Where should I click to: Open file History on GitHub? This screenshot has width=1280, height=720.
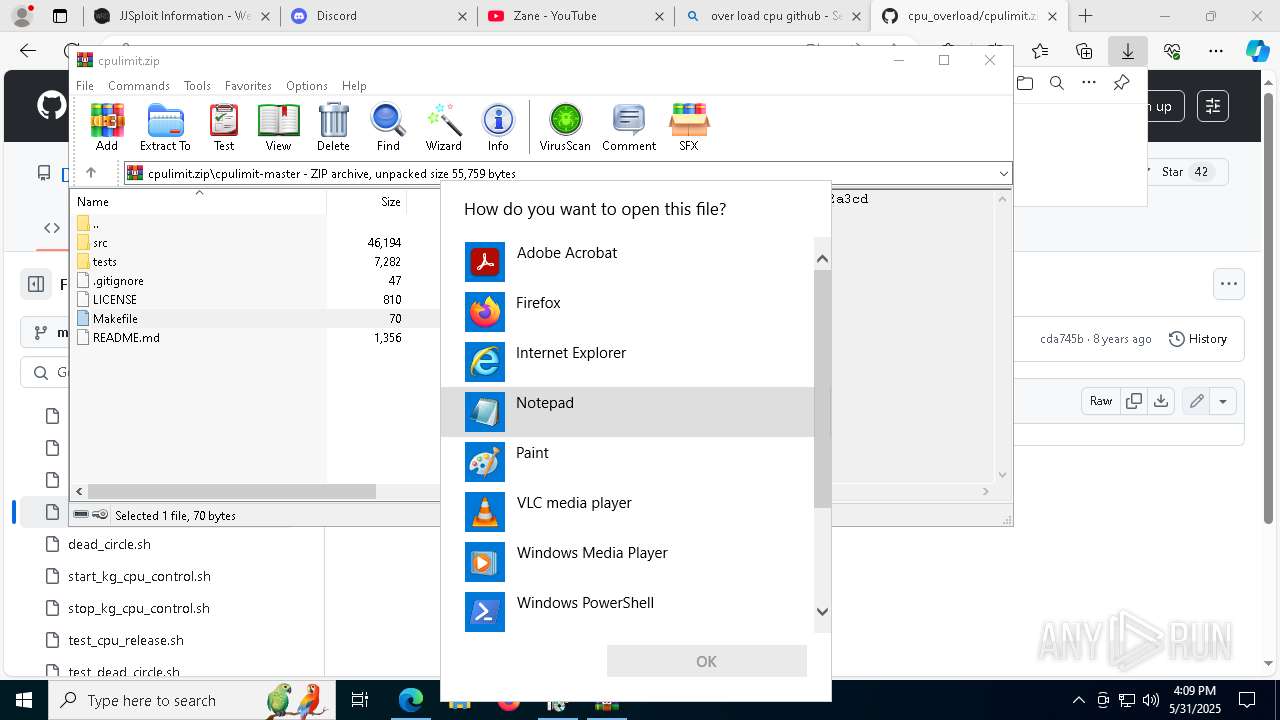click(x=1198, y=339)
